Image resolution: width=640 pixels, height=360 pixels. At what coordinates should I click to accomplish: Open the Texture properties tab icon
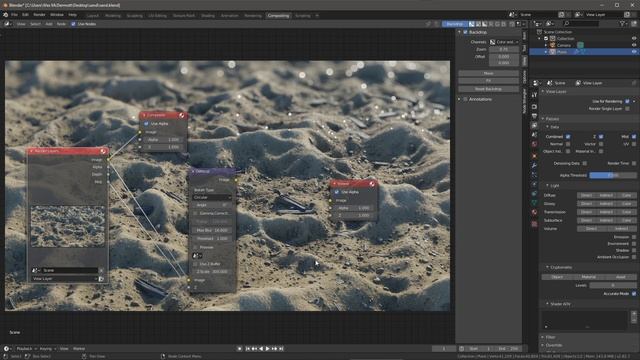pos(534,224)
